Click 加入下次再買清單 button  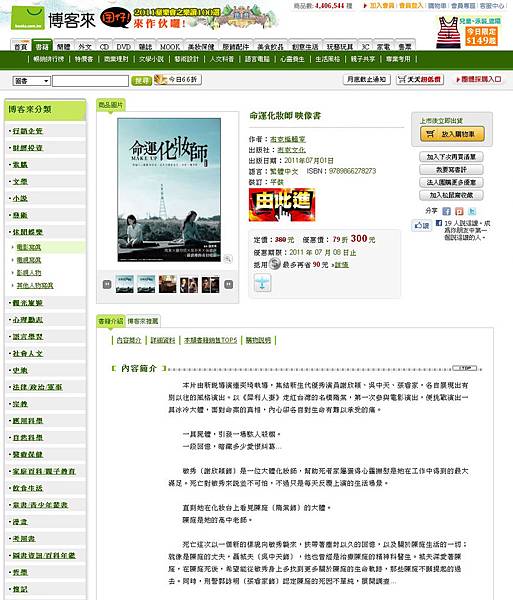[x=451, y=157]
